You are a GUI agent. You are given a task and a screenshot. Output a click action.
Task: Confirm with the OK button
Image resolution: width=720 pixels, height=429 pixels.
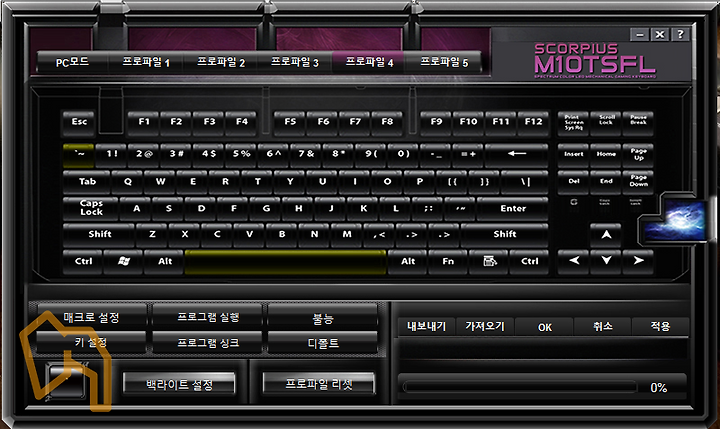click(x=545, y=327)
